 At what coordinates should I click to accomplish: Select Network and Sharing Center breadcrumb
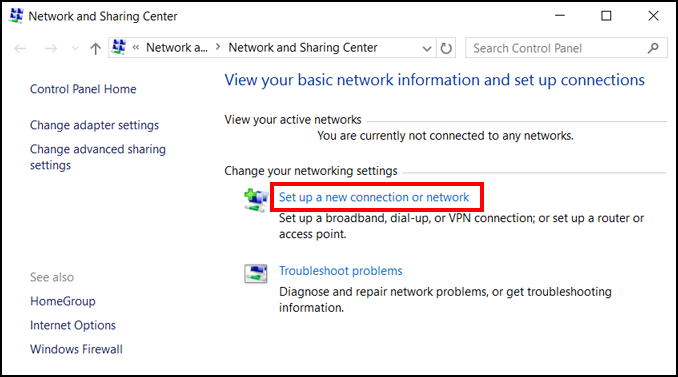click(x=303, y=48)
